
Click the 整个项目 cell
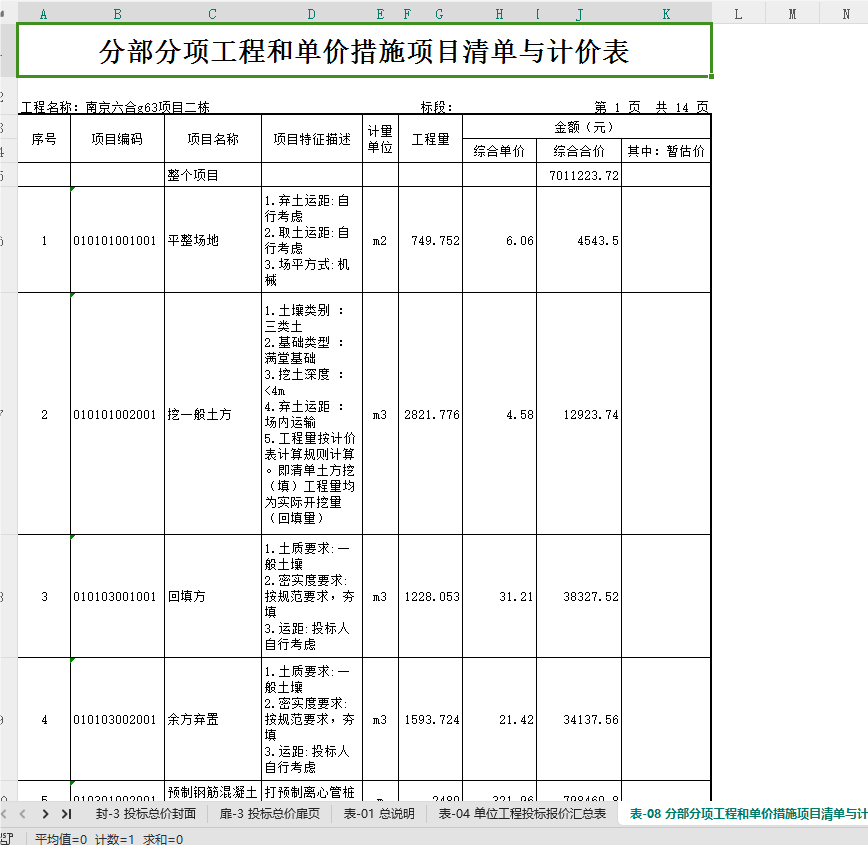(x=213, y=175)
